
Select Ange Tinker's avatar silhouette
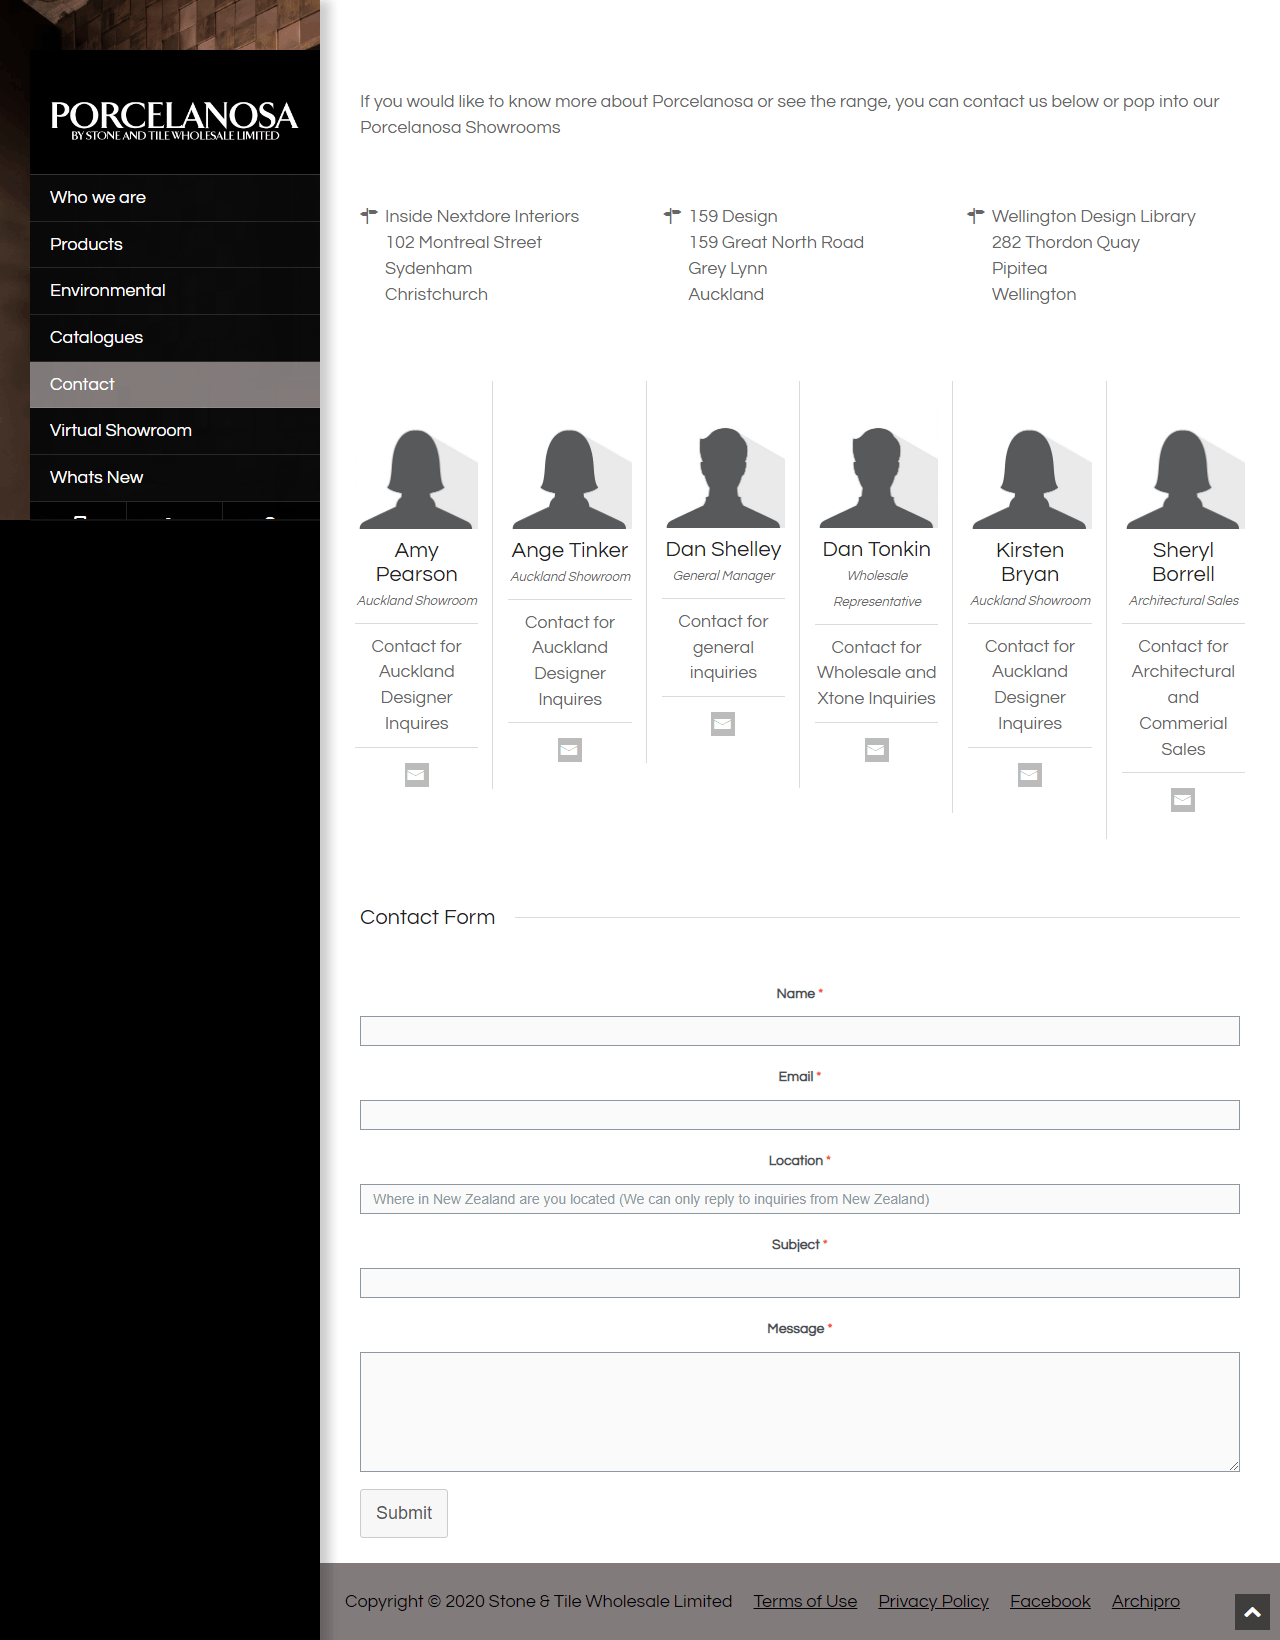(571, 479)
